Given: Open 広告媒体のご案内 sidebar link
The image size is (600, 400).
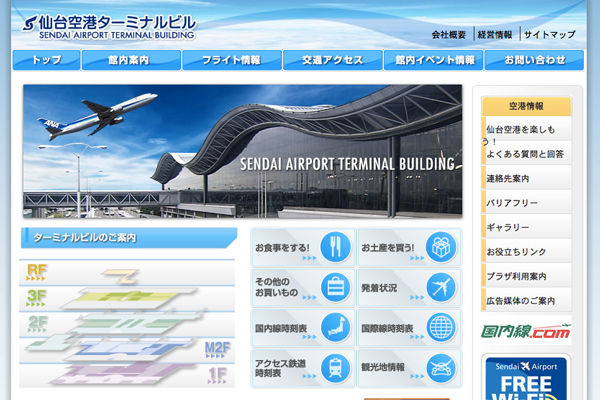Looking at the screenshot, I should pyautogui.click(x=527, y=300).
